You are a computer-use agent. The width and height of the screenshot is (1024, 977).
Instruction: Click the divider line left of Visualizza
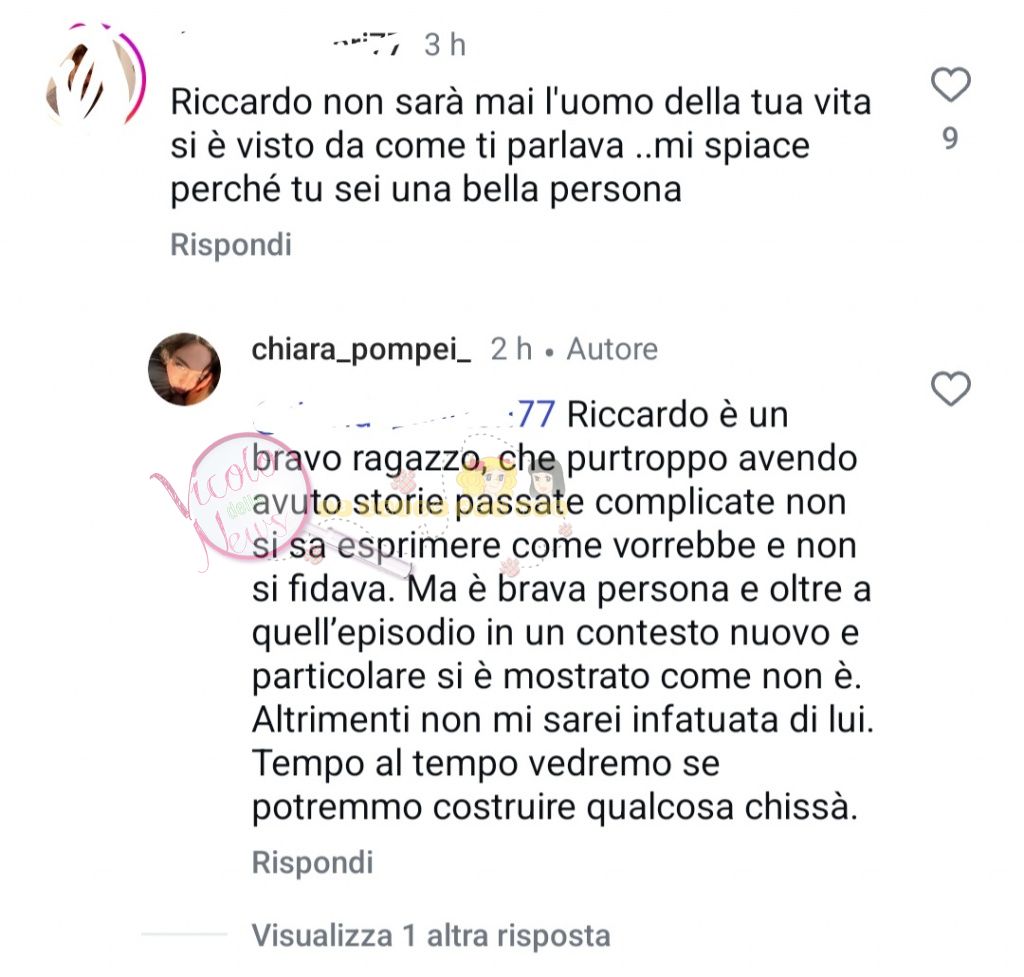[184, 935]
